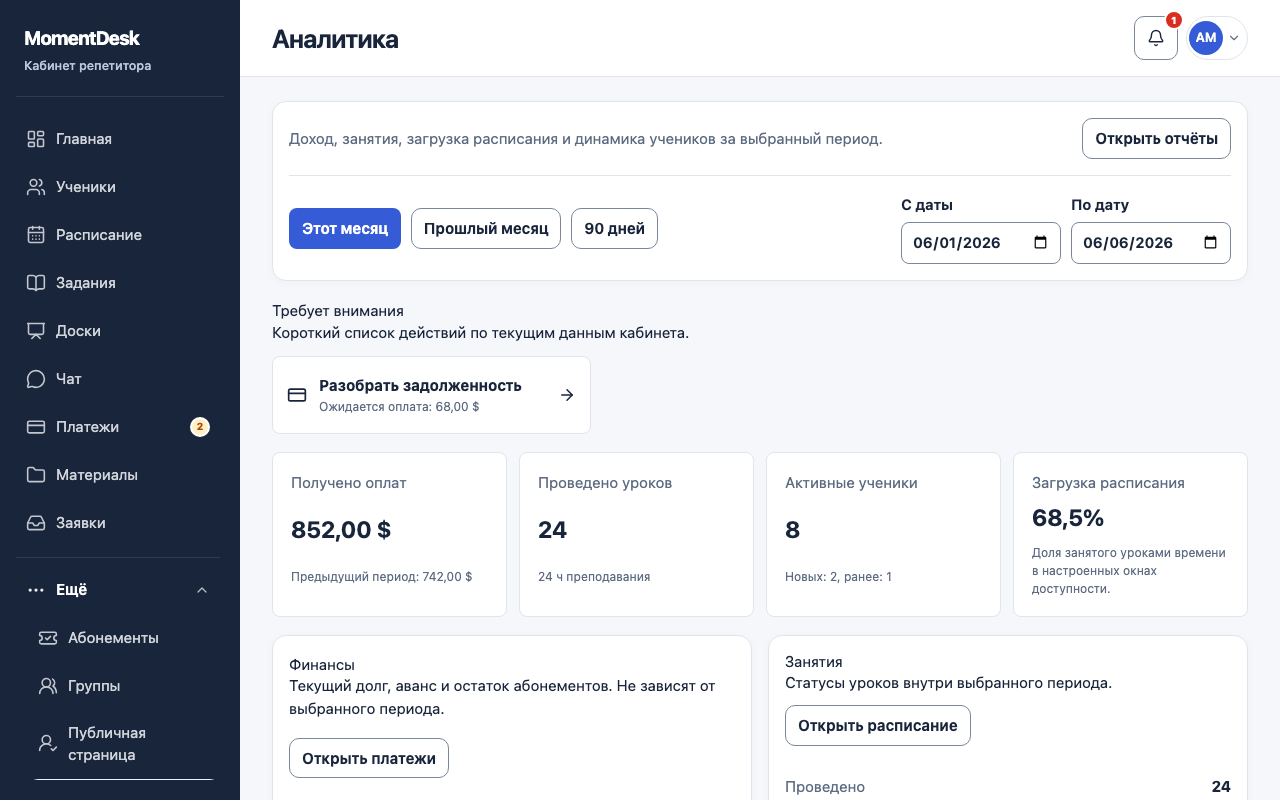
Task: Select the Прошлый месяц period
Action: (486, 228)
